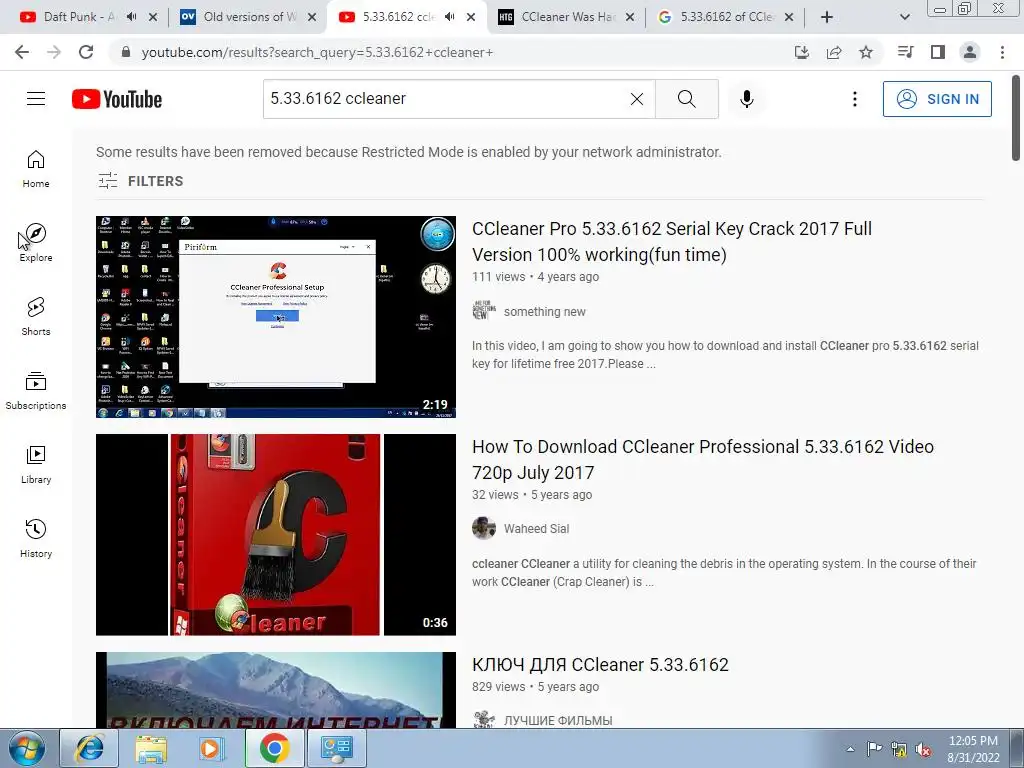This screenshot has width=1024, height=768.
Task: Open the mountain landscape video thumbnail
Action: coord(276,690)
